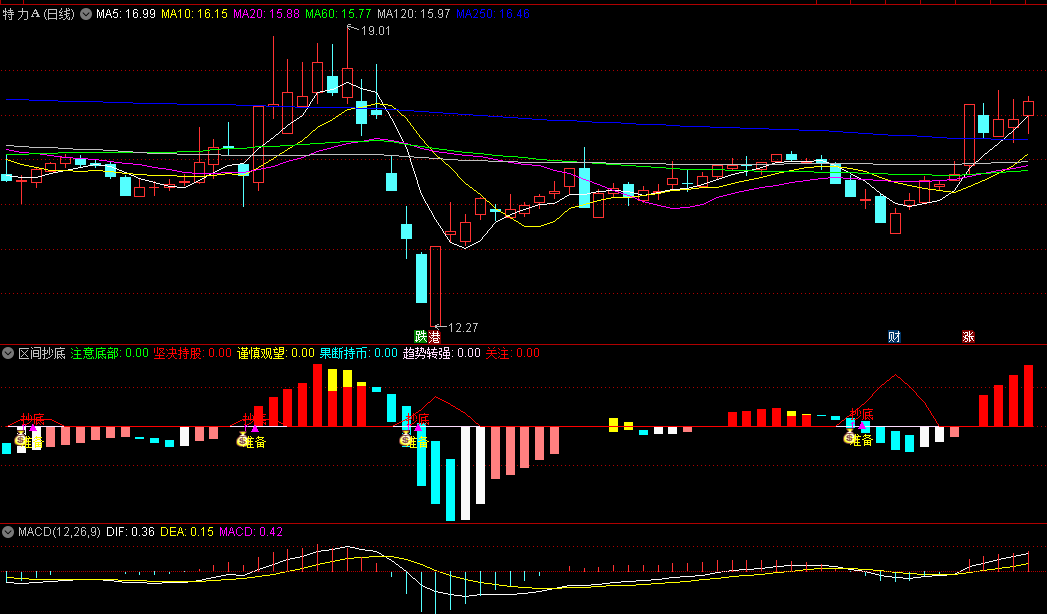The width and height of the screenshot is (1047, 614).
Task: Click the long red candle bottoming at 12.27
Action: tap(435, 286)
